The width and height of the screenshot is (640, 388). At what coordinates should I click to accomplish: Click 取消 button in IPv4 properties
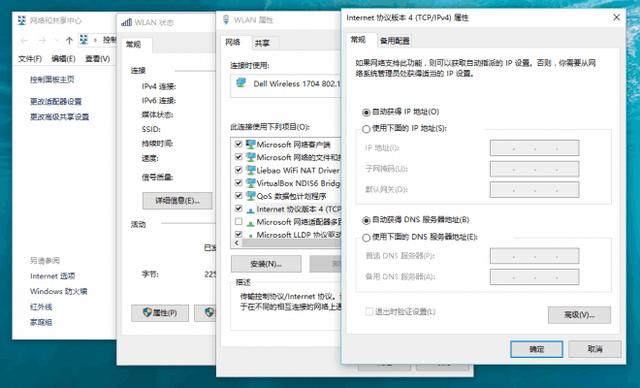[x=595, y=349]
